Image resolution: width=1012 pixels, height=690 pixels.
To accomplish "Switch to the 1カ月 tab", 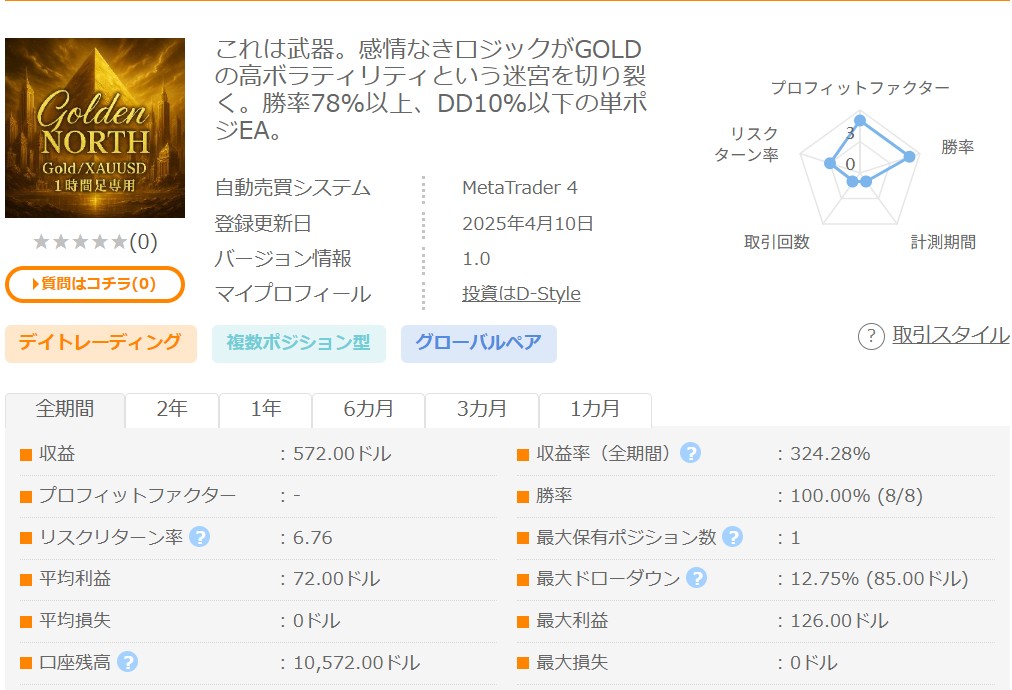I will tap(595, 409).
